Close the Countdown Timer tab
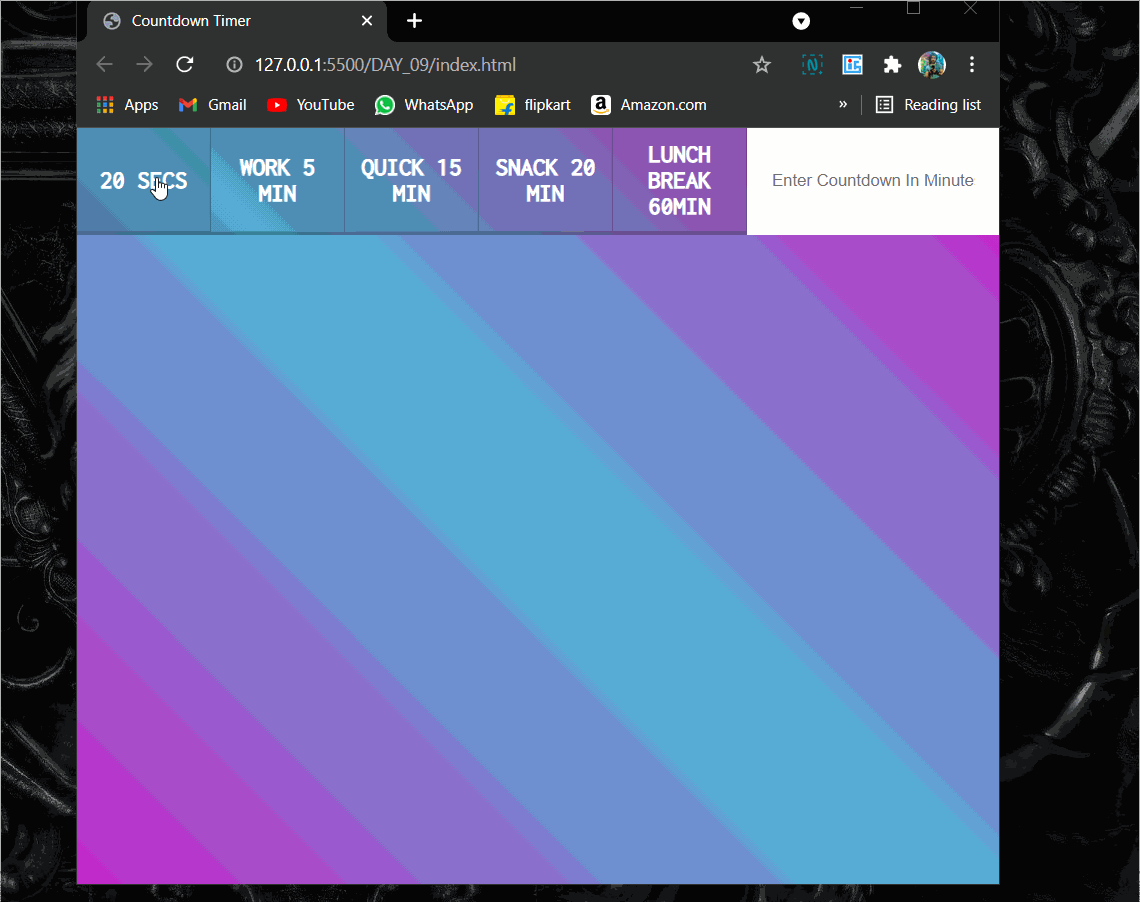Image resolution: width=1140 pixels, height=902 pixels. pos(367,21)
